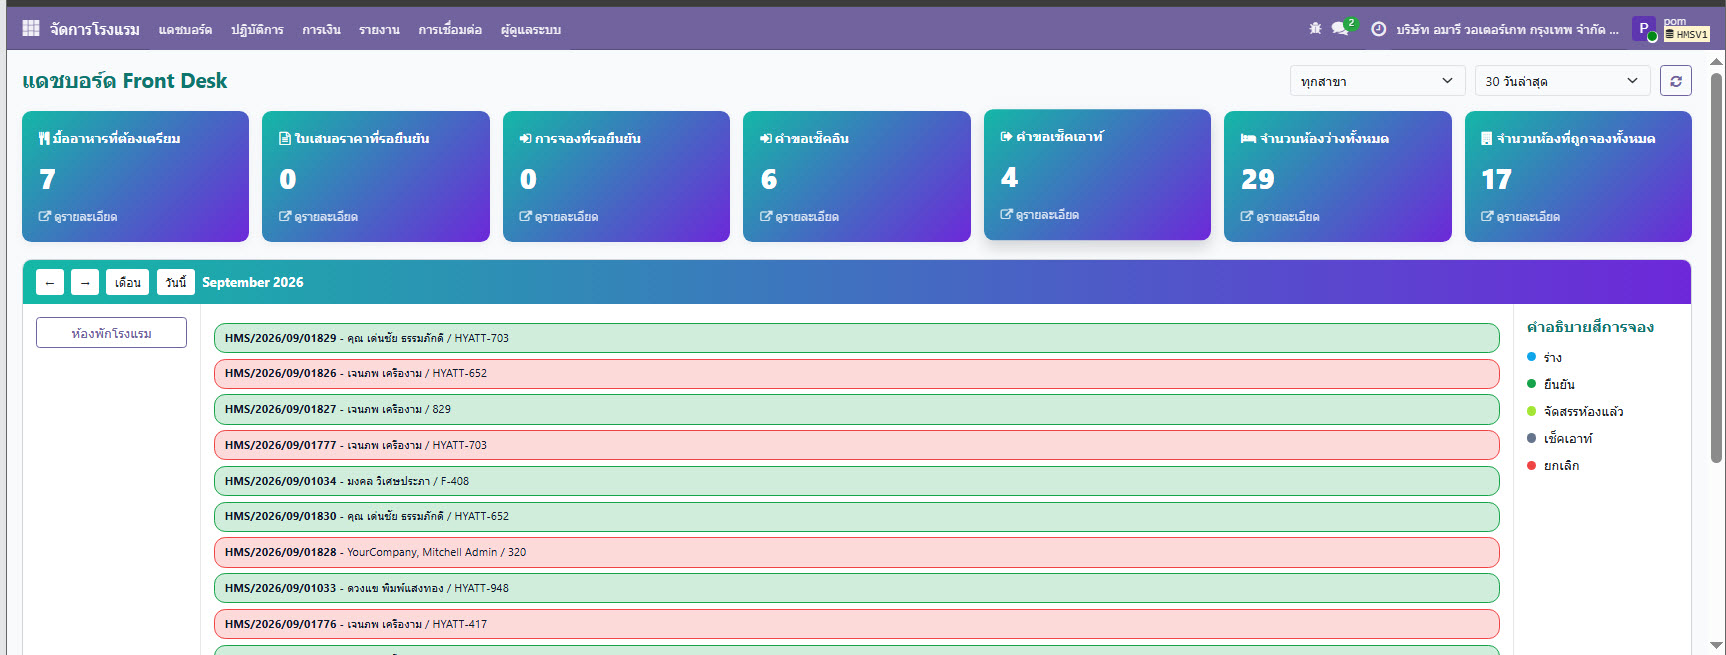Click the September 2026 calendar title
Image resolution: width=1726 pixels, height=655 pixels.
pos(252,283)
